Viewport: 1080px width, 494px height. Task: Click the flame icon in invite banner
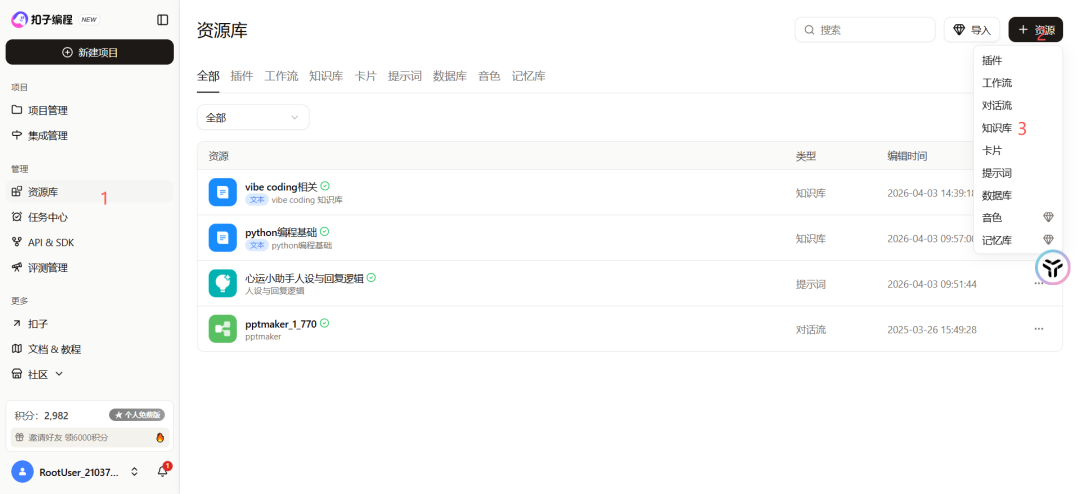coord(160,438)
